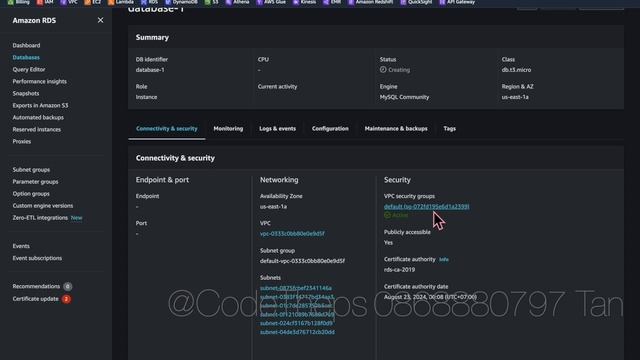Screen dimensions: 640x360
Task: Go to Custom engine versions
Action: coord(43,206)
